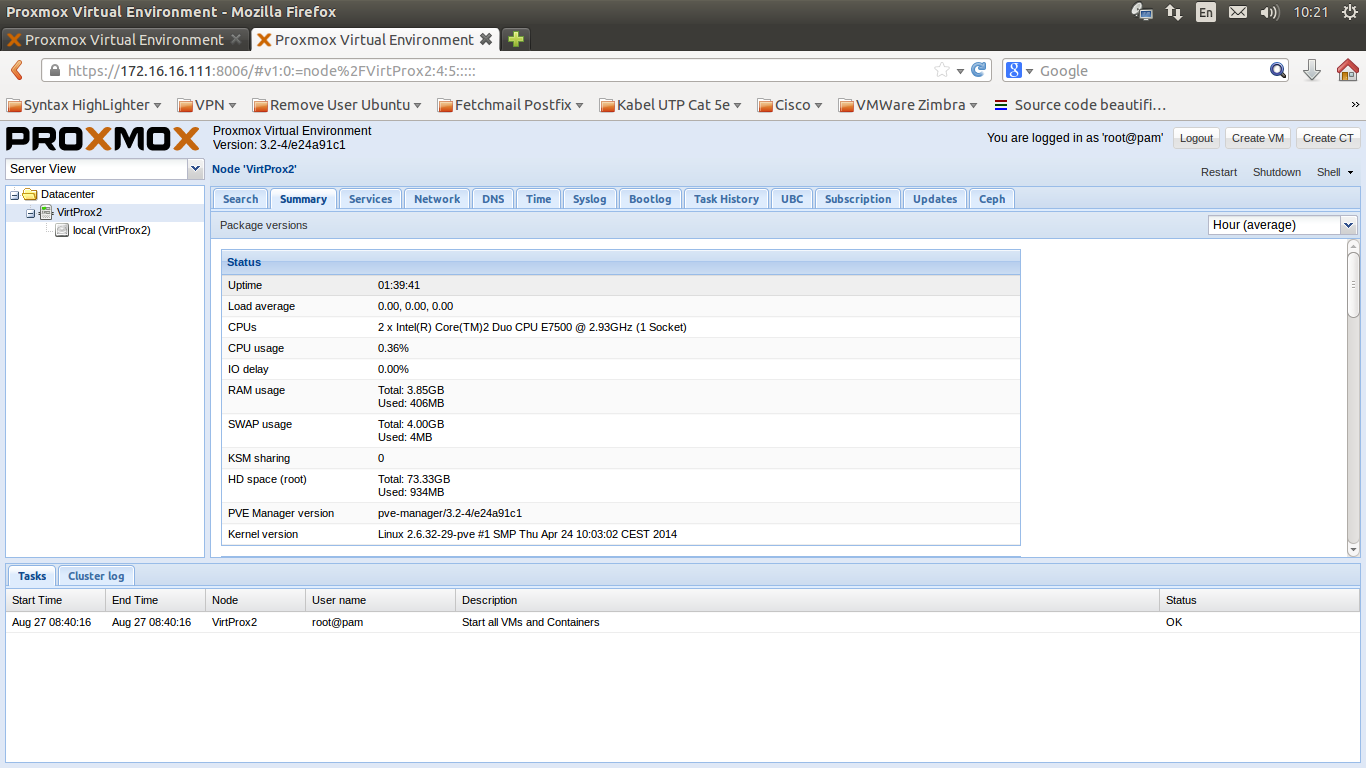The image size is (1366, 768).
Task: Click the Restart node button
Action: pyautogui.click(x=1219, y=172)
